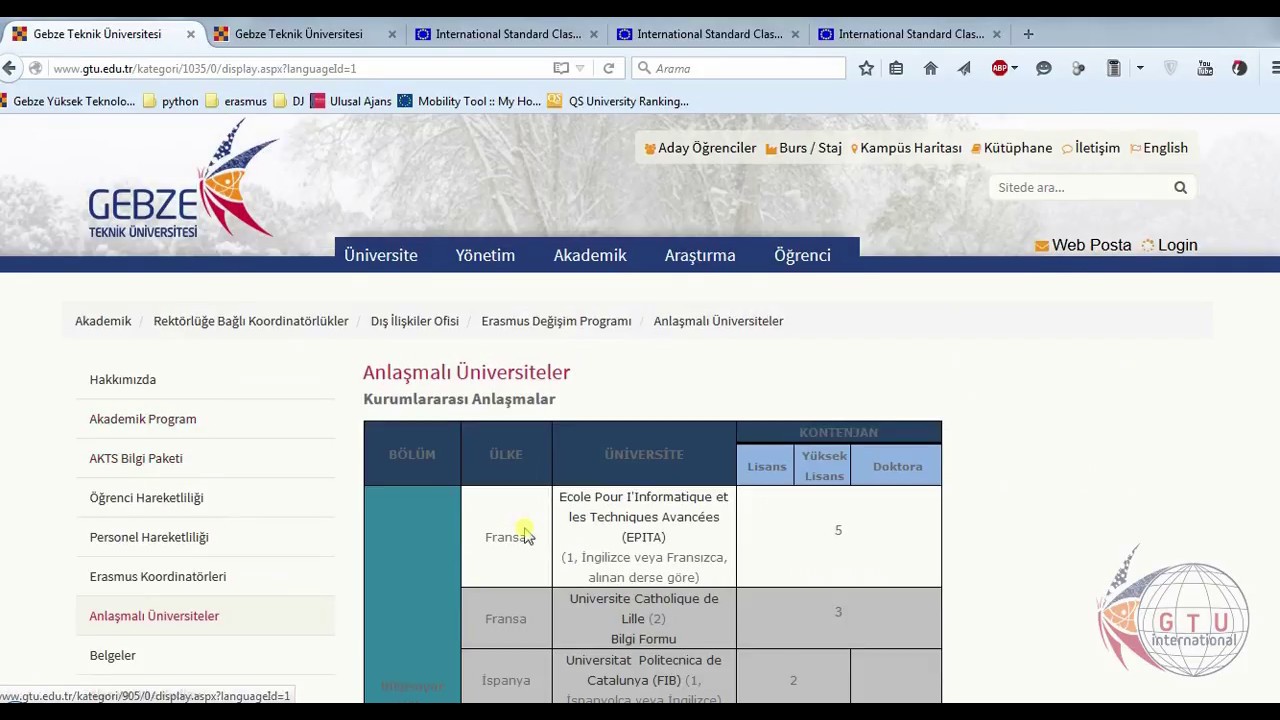Switch site language to English
The image size is (1280, 720).
1159,148
